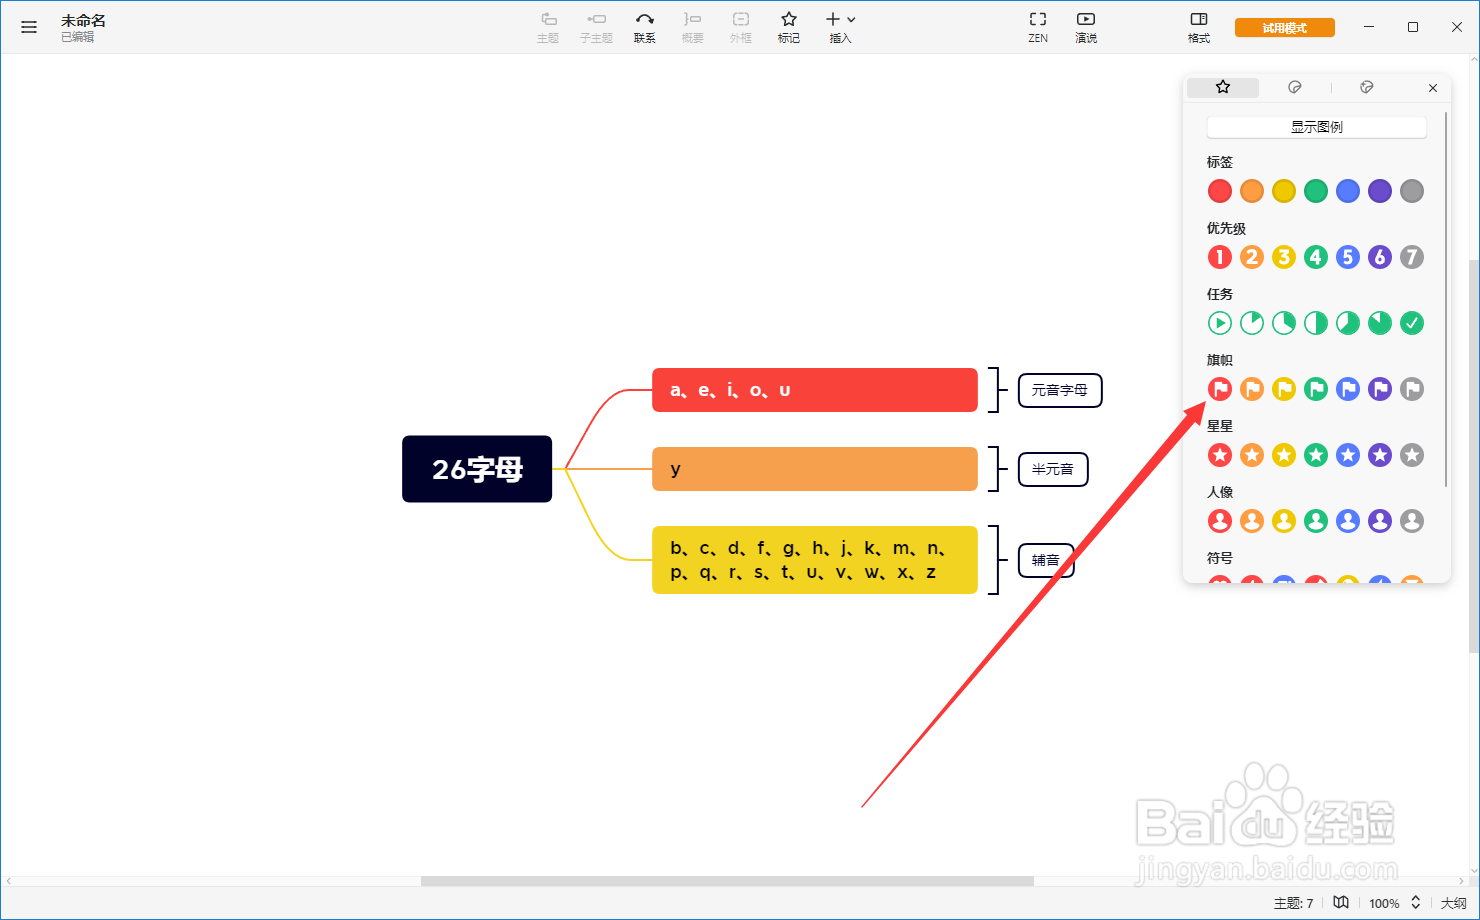Add priority 5 marker
This screenshot has height=920, width=1480.
pos(1348,257)
